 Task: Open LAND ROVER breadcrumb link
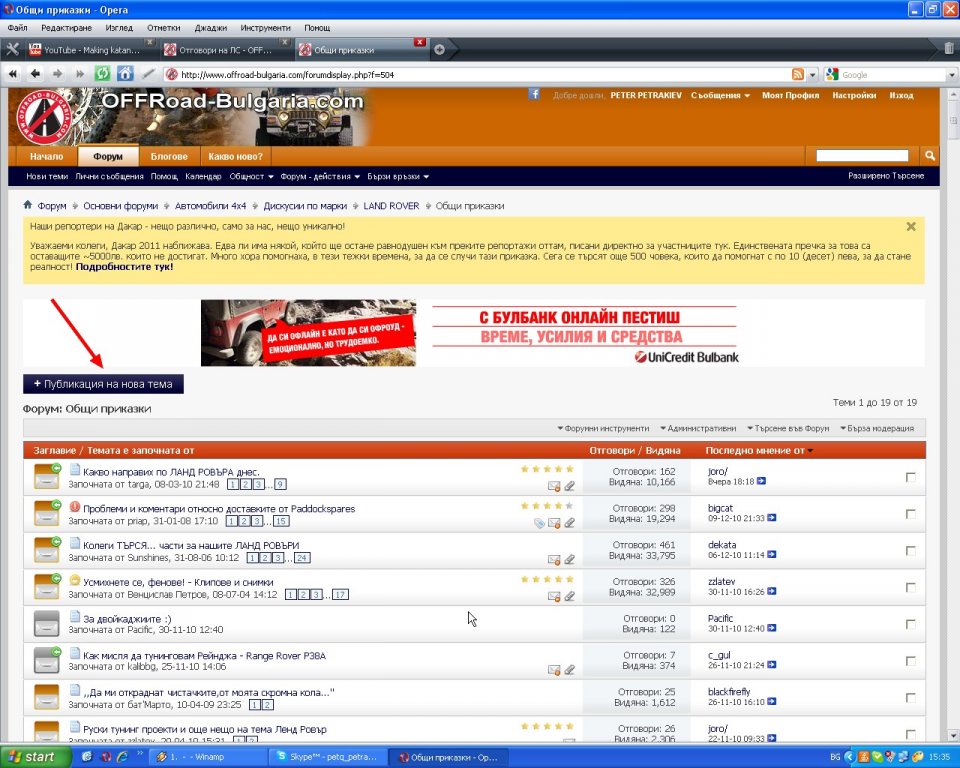pos(391,206)
